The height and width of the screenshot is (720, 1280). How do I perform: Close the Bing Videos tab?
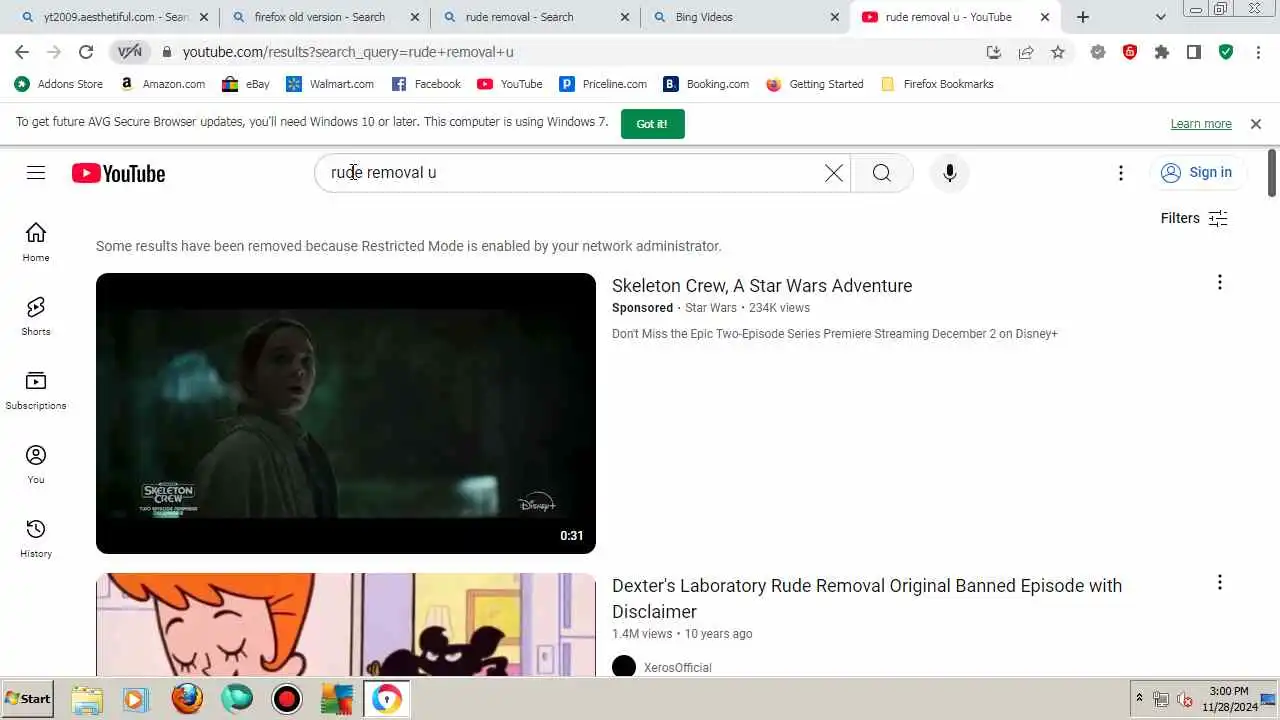(x=835, y=17)
